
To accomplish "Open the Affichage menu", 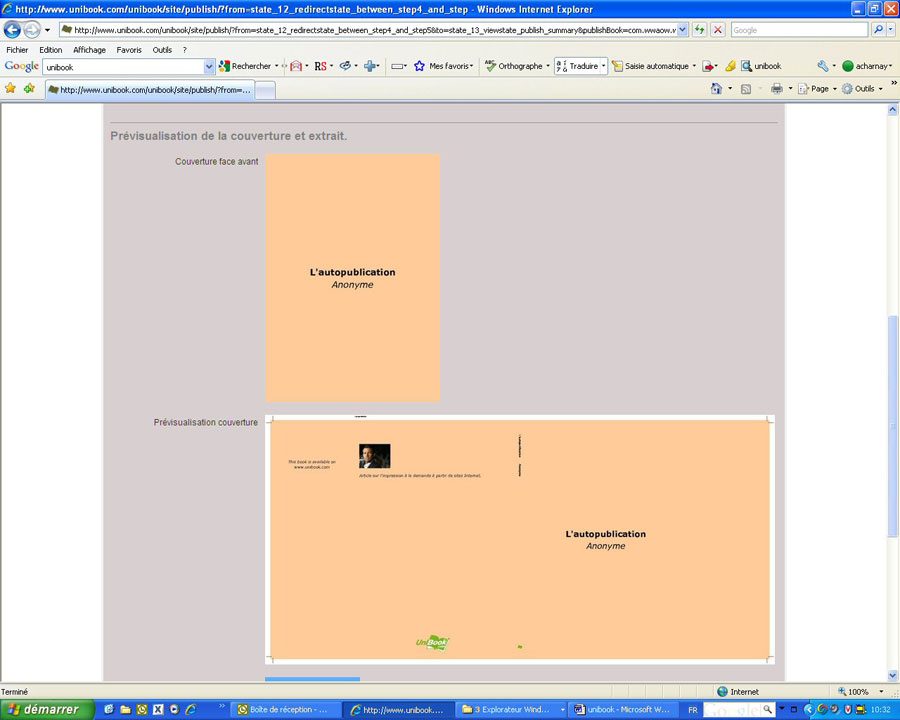I will tap(89, 49).
